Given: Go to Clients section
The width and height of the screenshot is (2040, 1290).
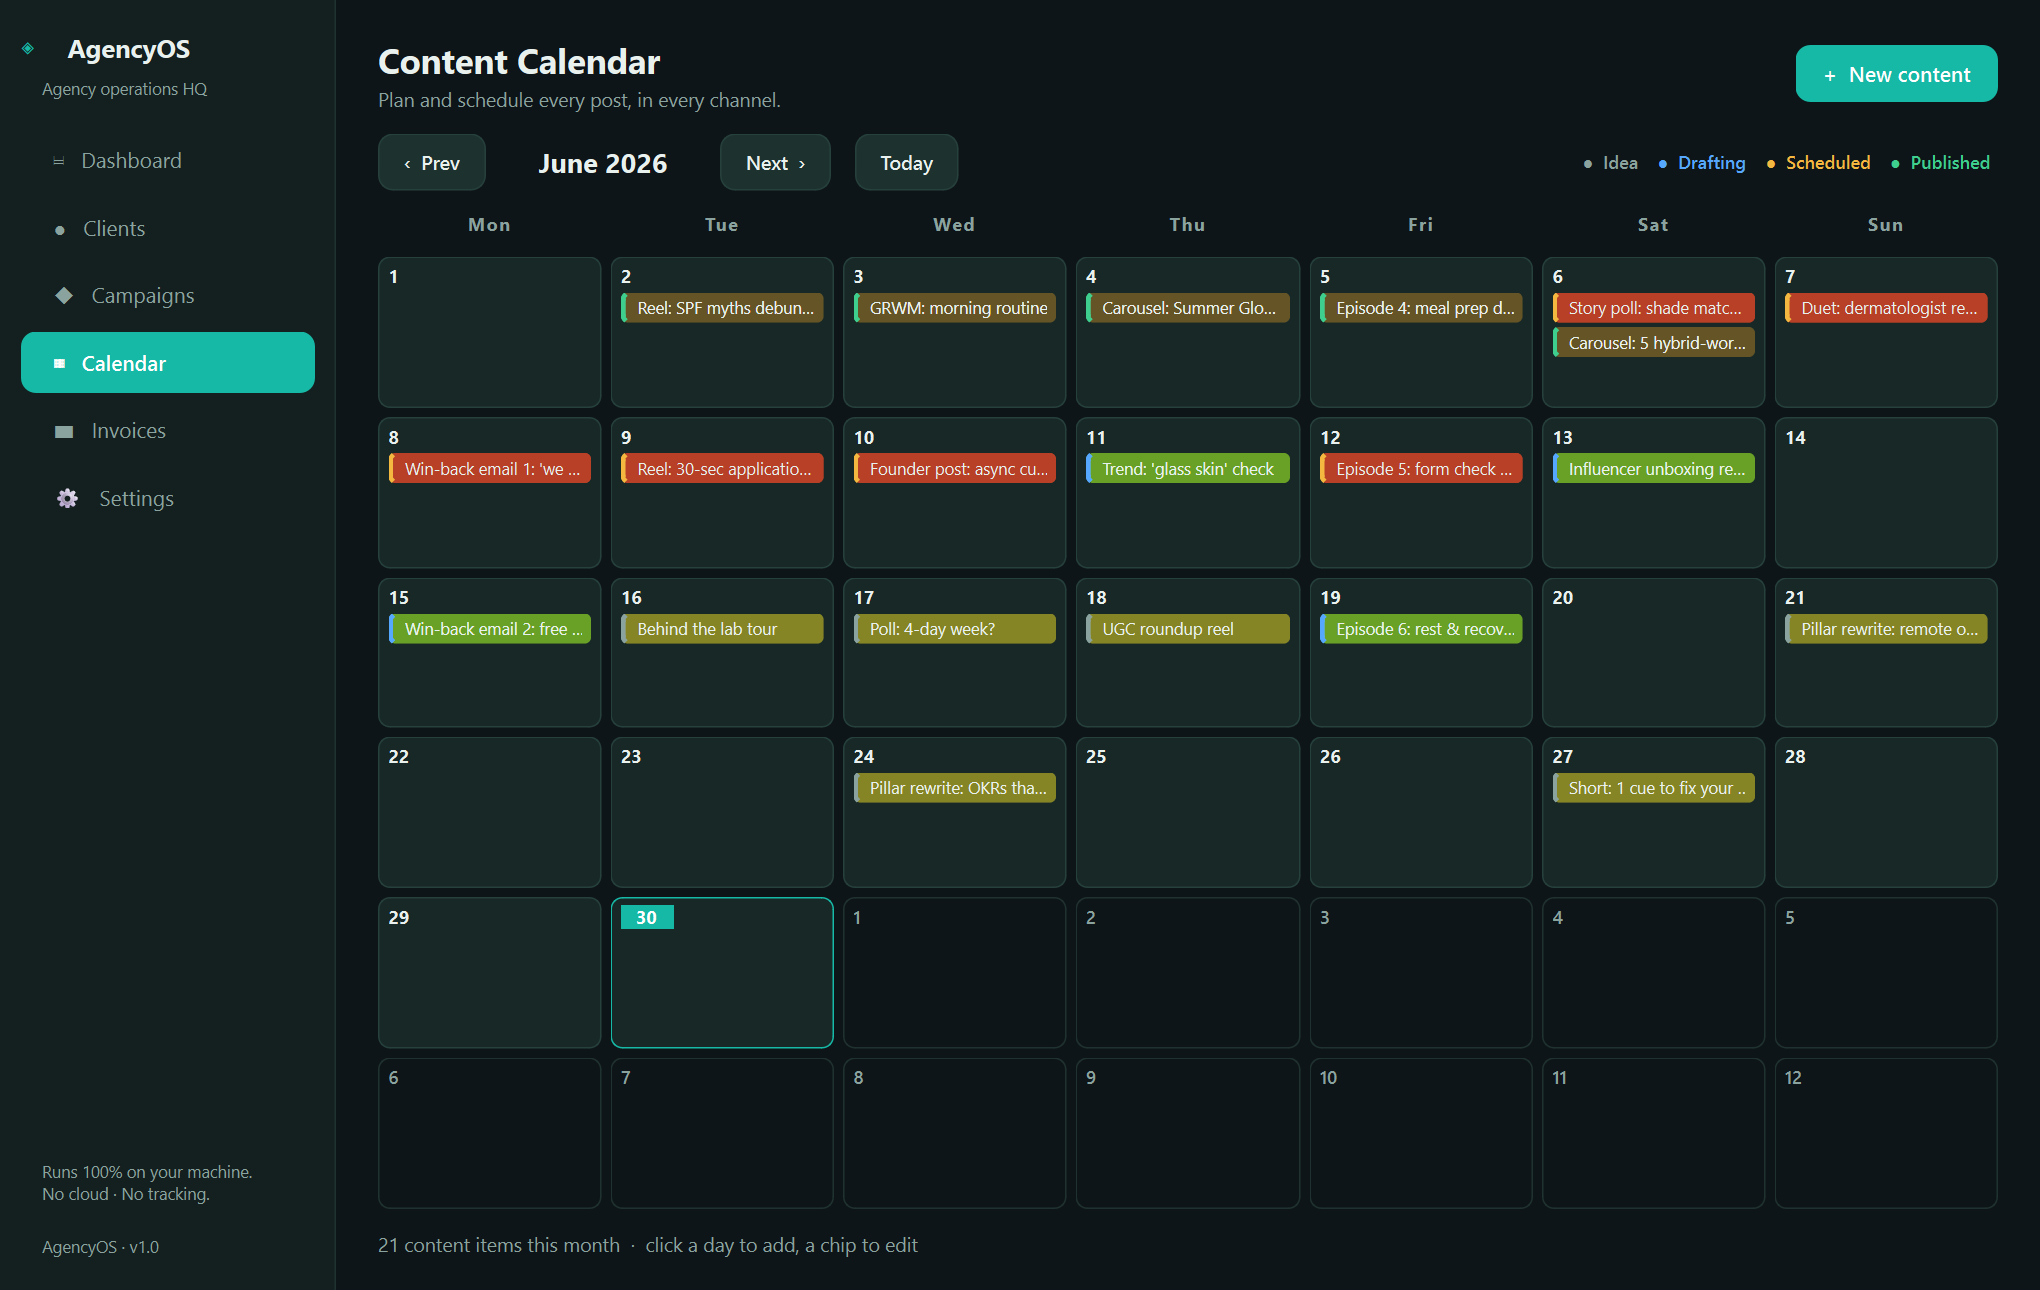Looking at the screenshot, I should coord(168,229).
